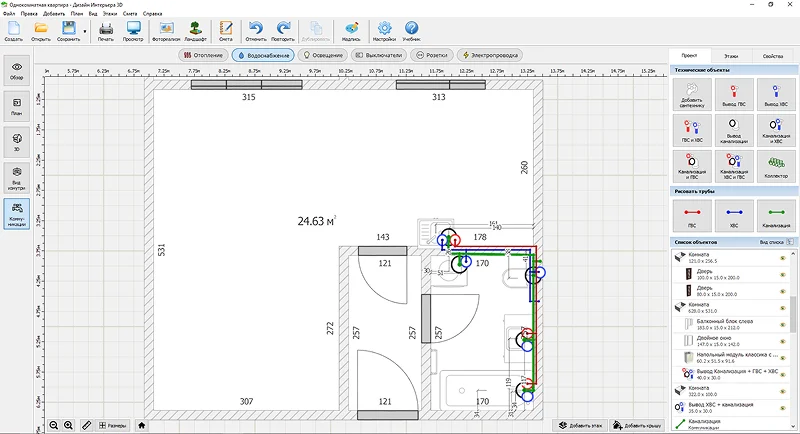The image size is (800, 434).
Task: Select the Вывод ГВС hot water outlet
Action: tap(734, 95)
